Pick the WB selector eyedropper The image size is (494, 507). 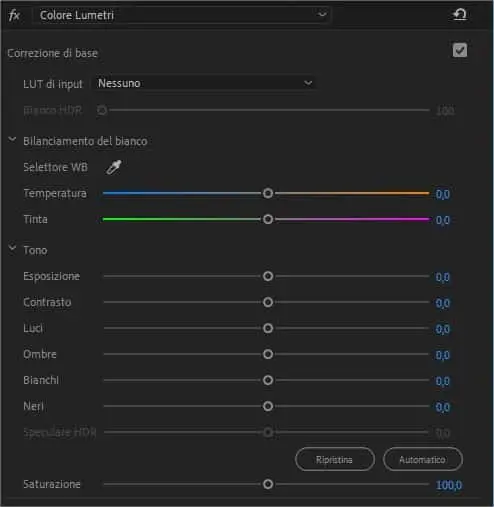pos(114,167)
